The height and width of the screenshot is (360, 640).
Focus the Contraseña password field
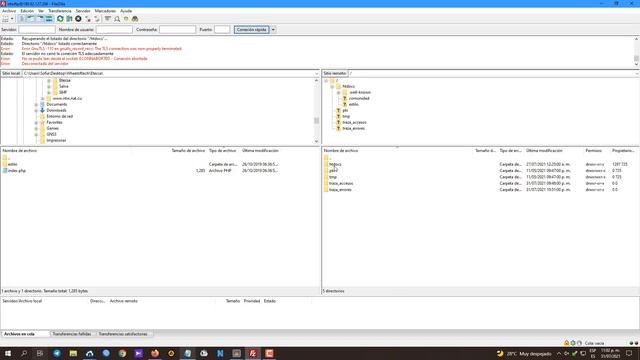tap(177, 29)
